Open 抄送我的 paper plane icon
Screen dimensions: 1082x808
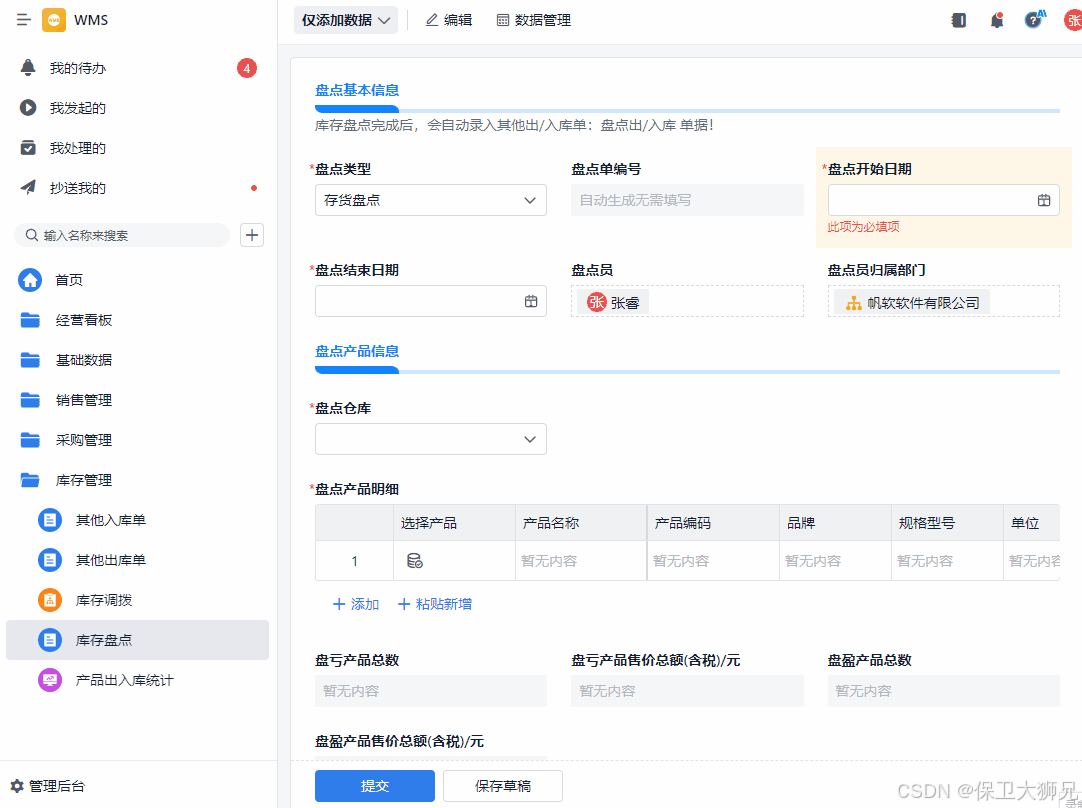pyautogui.click(x=28, y=188)
